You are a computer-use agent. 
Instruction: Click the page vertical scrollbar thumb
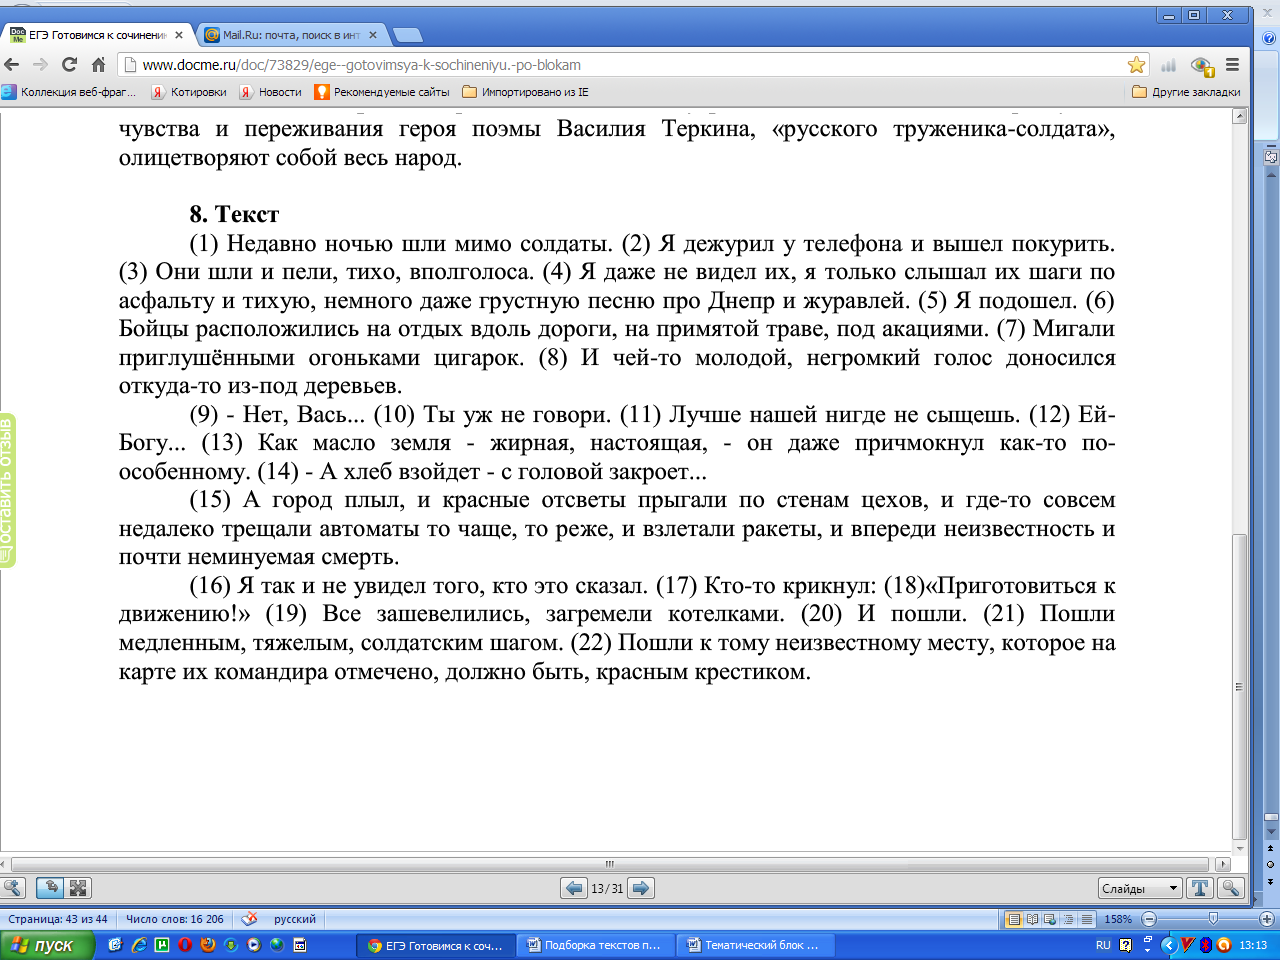coord(1240,686)
